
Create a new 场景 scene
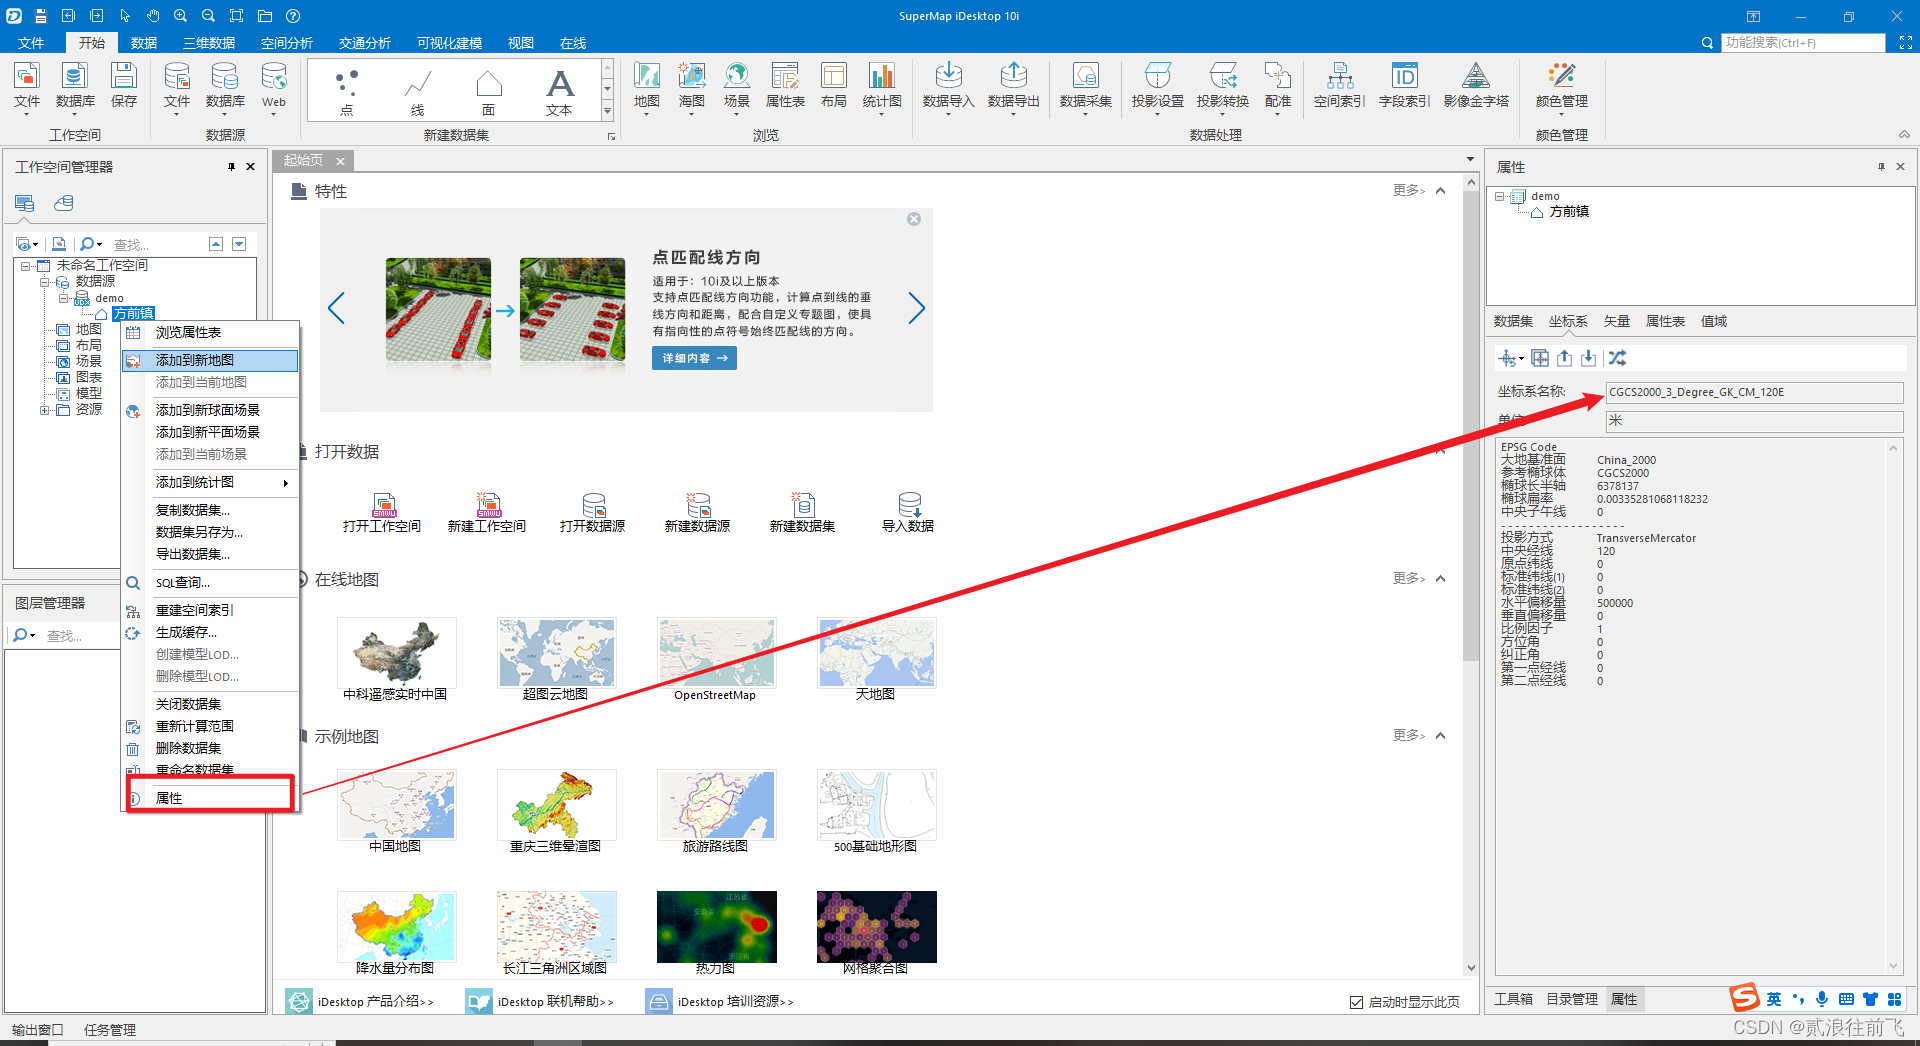tap(736, 88)
